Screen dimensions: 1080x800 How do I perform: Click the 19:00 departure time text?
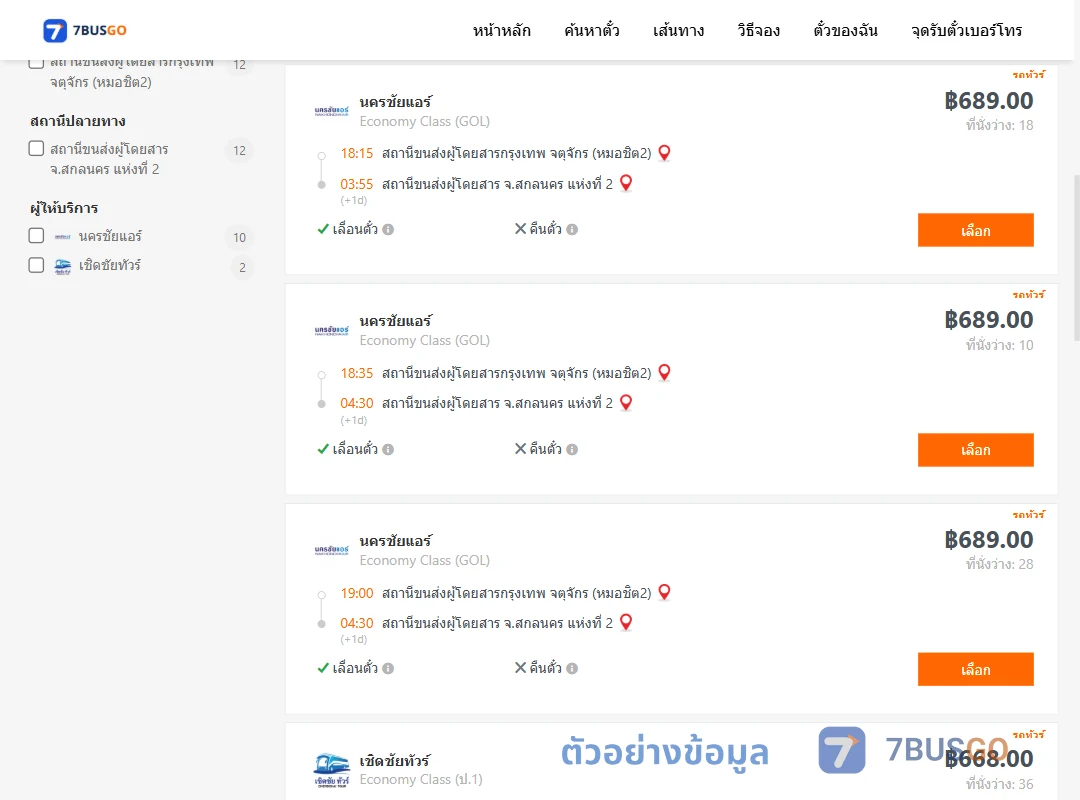point(357,593)
